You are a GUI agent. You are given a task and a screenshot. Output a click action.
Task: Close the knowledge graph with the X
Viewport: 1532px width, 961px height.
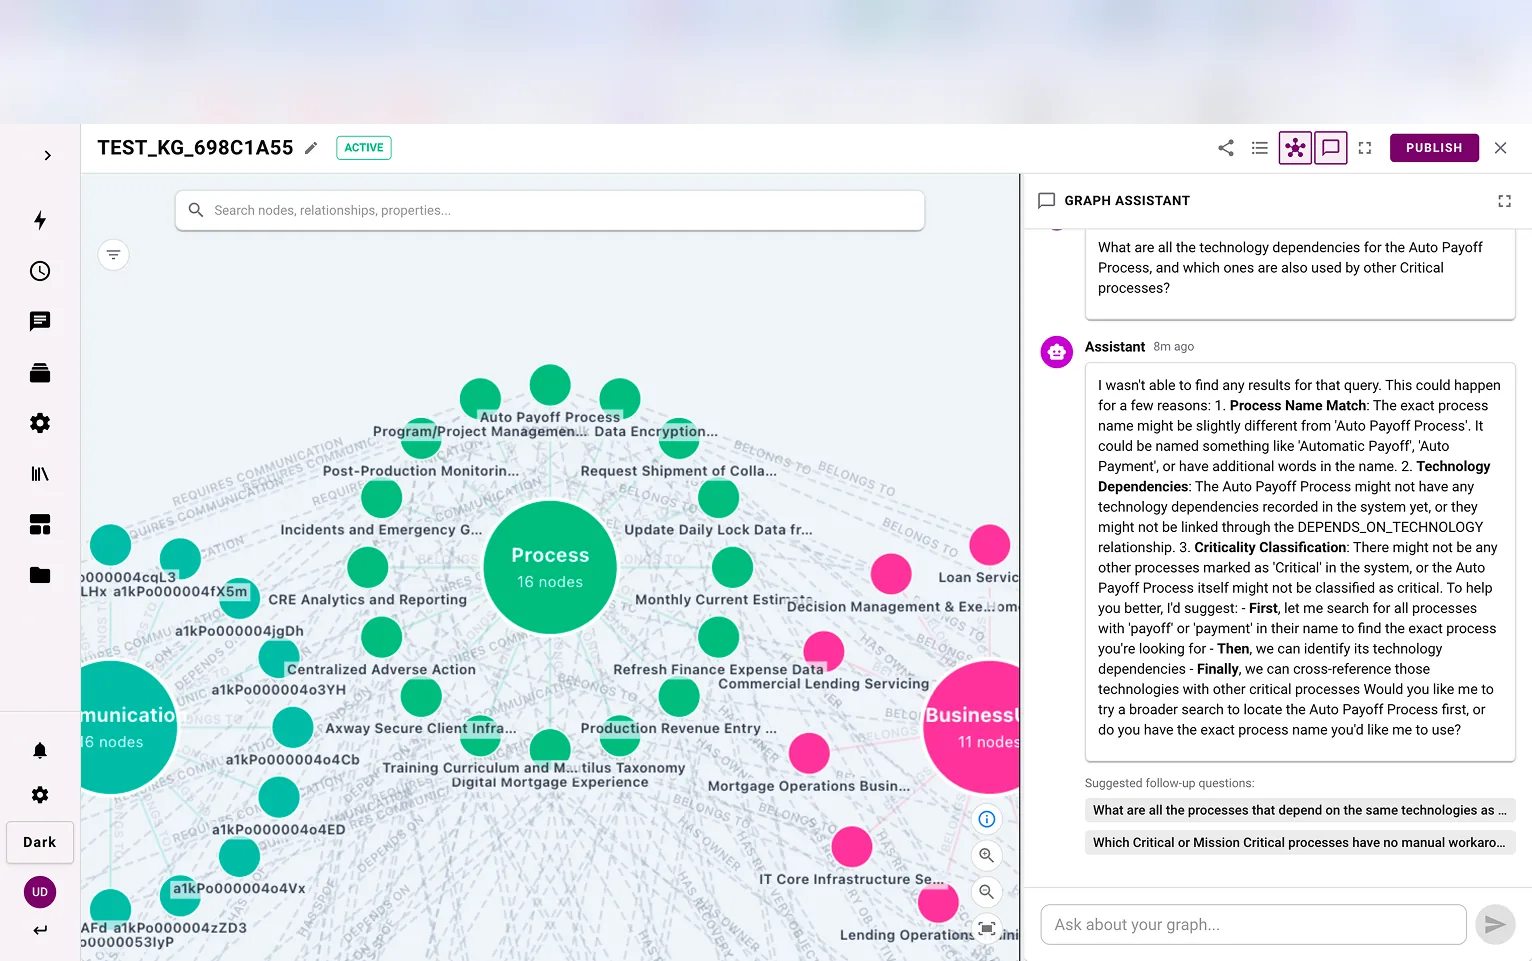click(x=1501, y=148)
